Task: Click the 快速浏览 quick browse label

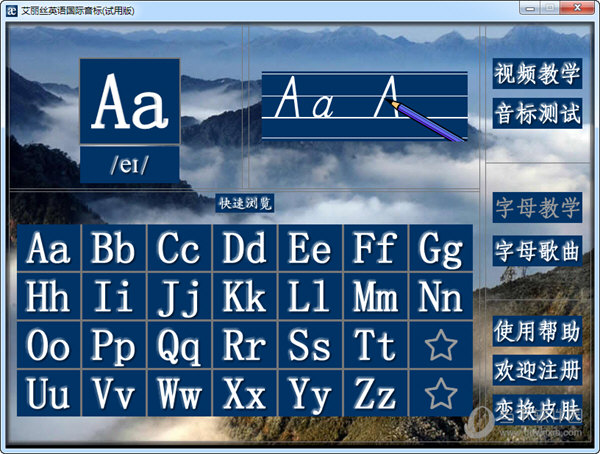Action: tap(246, 203)
